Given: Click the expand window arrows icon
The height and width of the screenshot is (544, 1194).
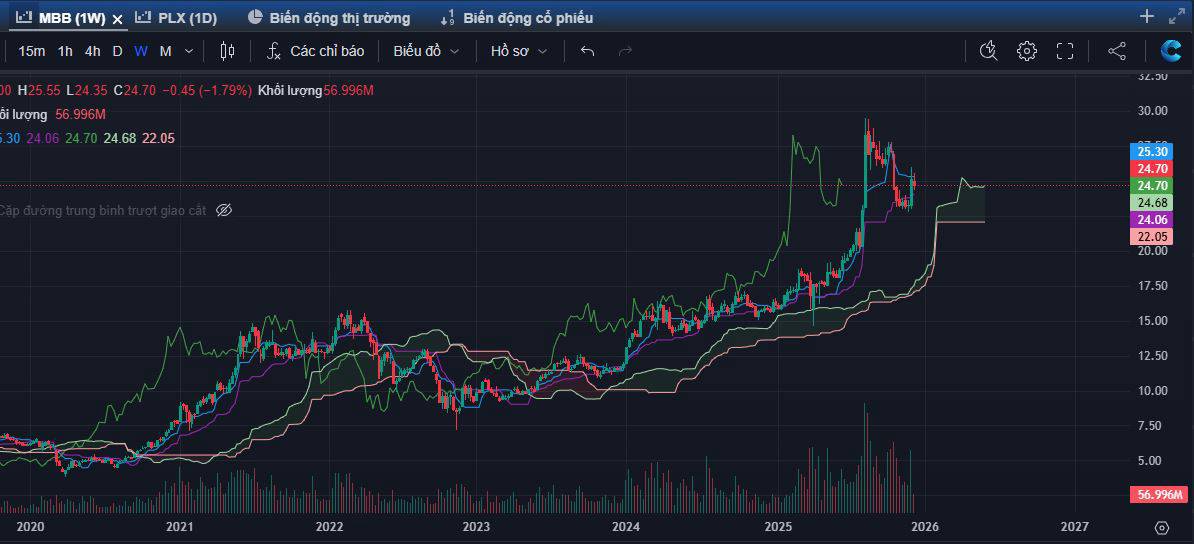Looking at the screenshot, I should [x=1175, y=16].
